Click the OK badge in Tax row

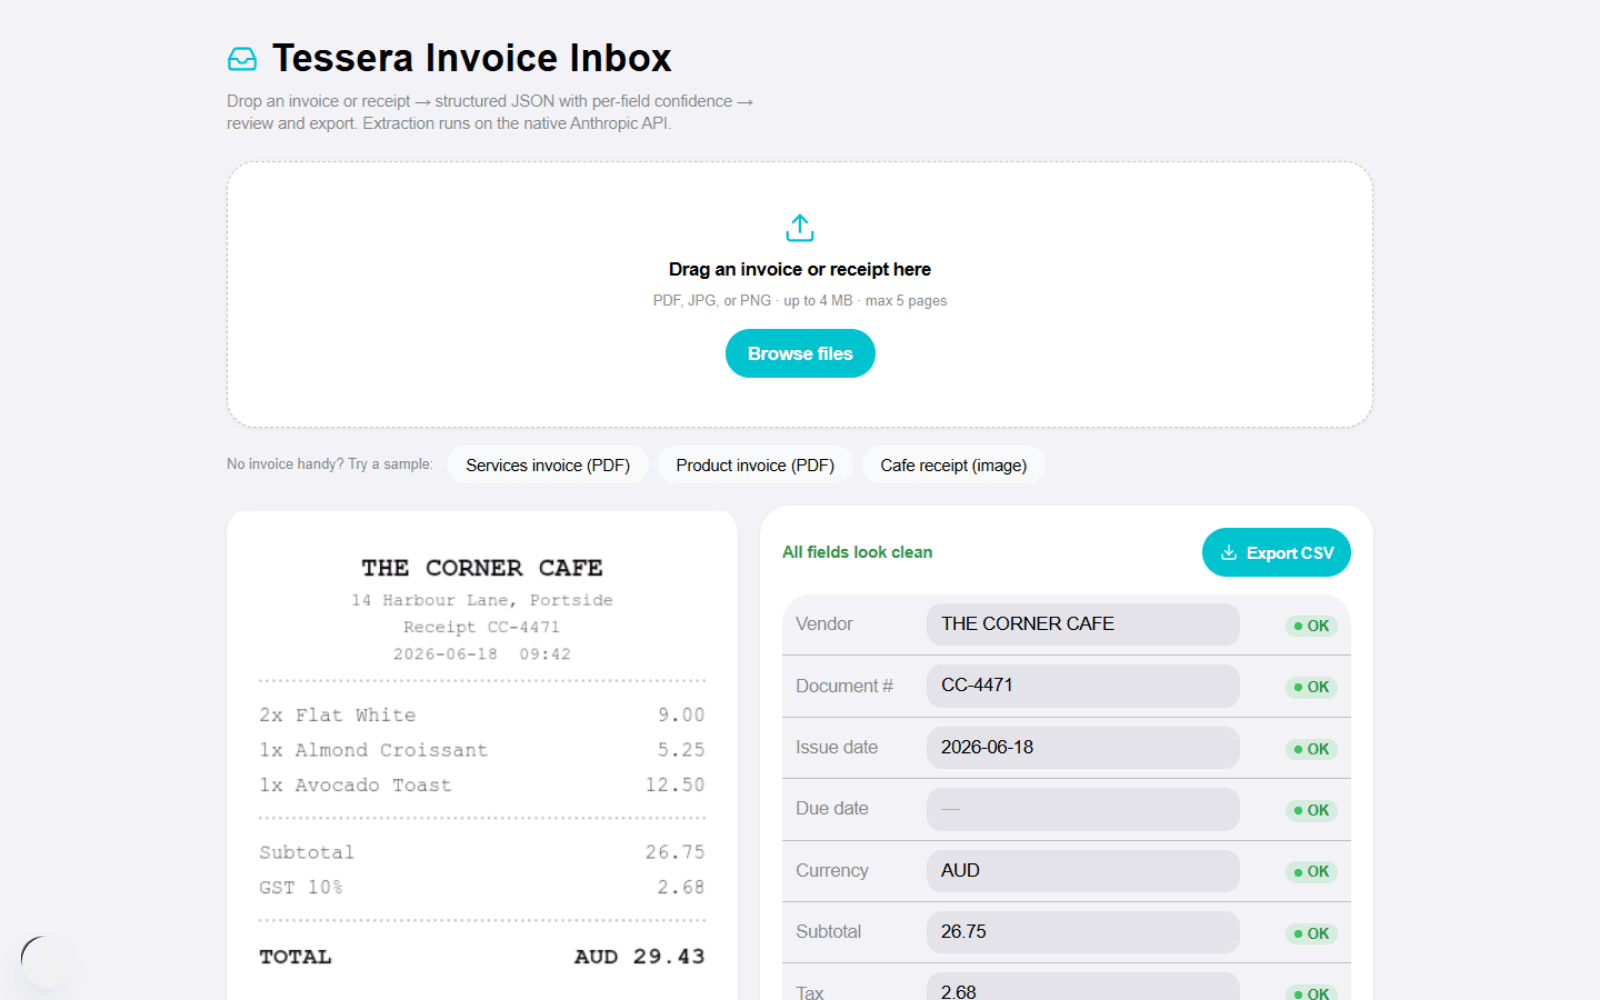click(1311, 993)
